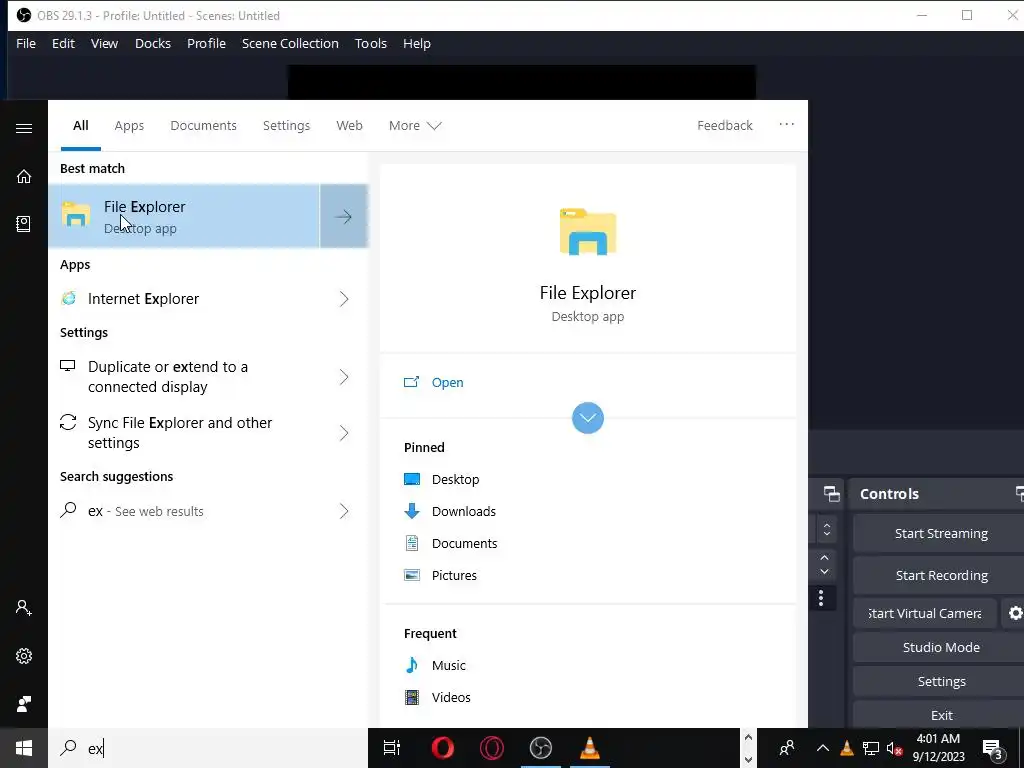This screenshot has height=768, width=1024.
Task: Open the OBS Docks menu
Action: tap(153, 43)
